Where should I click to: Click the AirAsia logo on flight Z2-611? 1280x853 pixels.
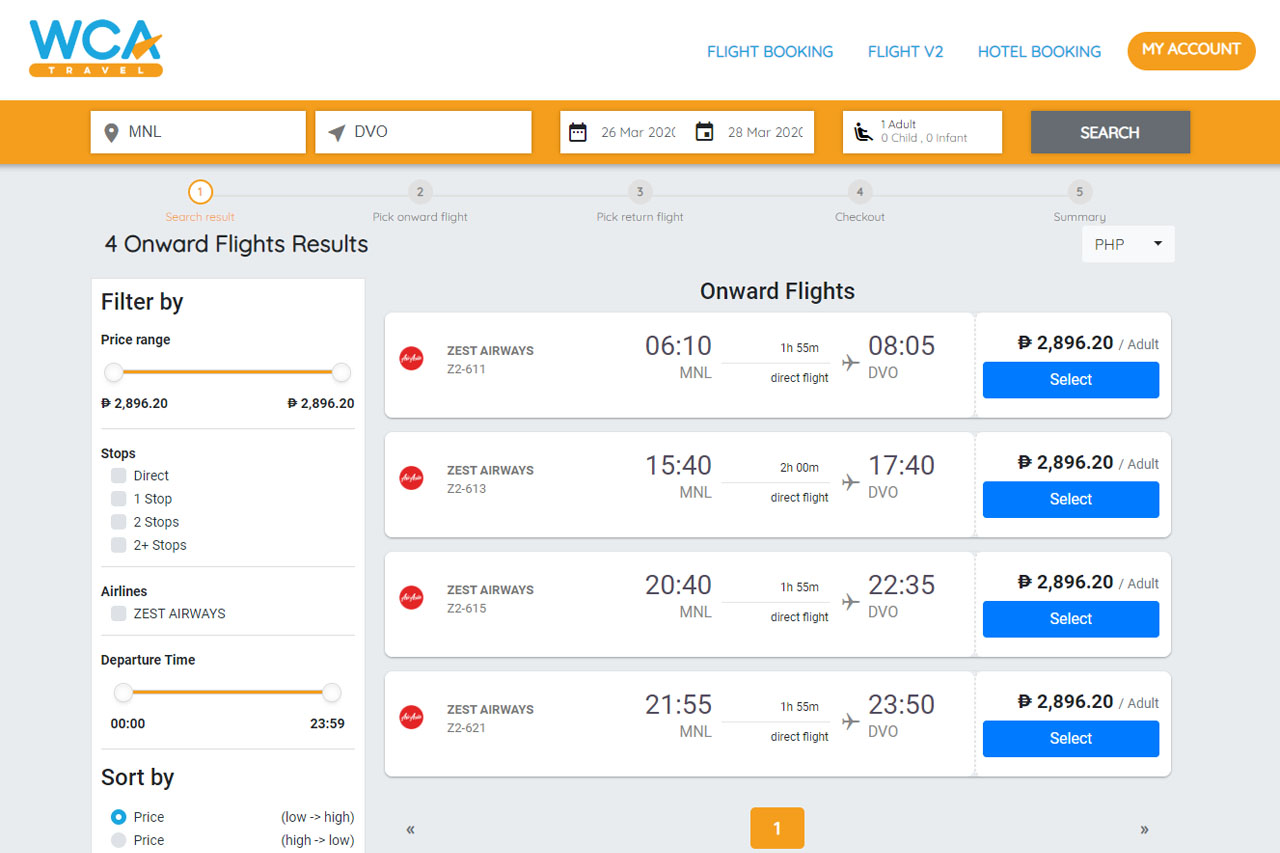pos(411,358)
